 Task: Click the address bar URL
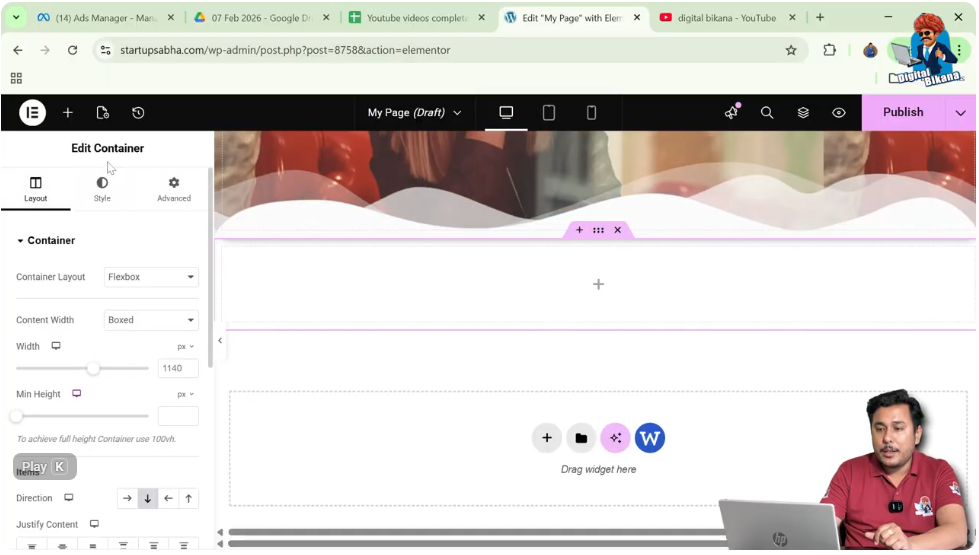click(x=285, y=50)
